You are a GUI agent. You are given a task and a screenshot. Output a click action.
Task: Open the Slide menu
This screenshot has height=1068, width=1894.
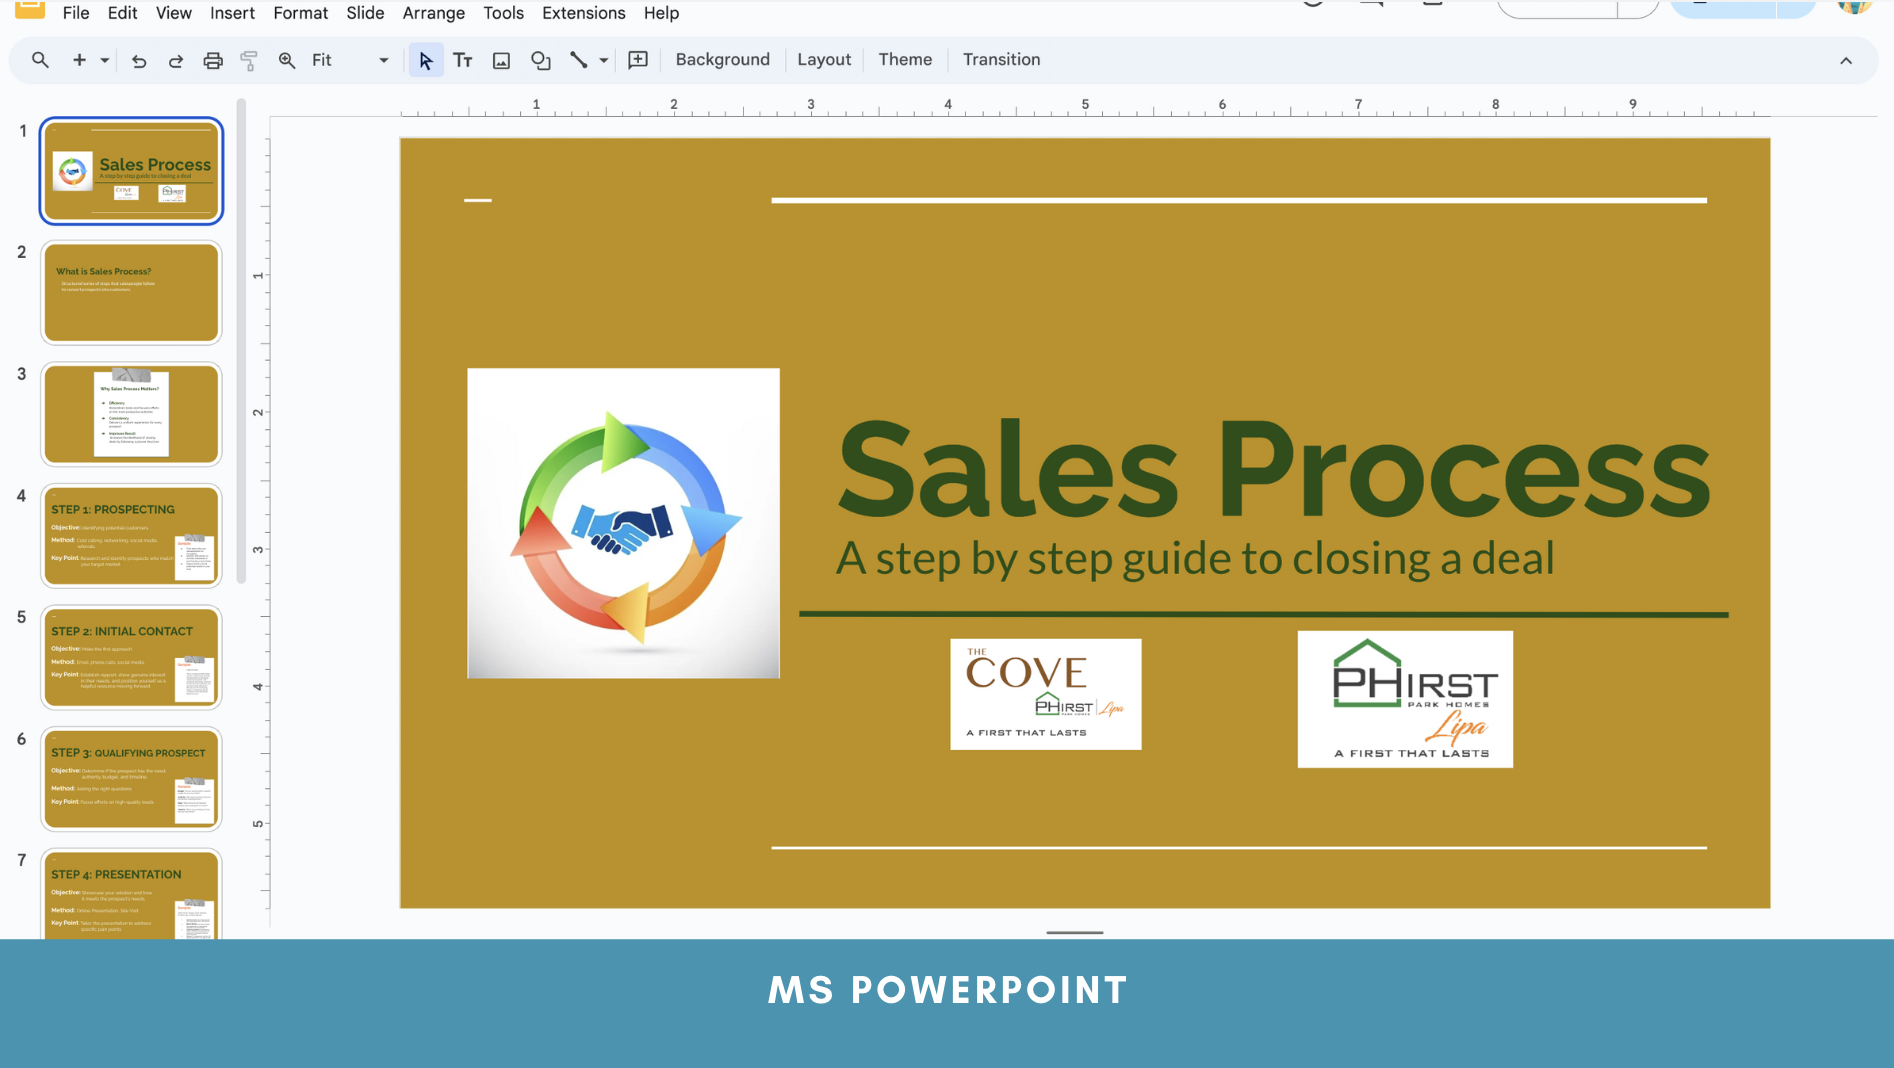365,13
